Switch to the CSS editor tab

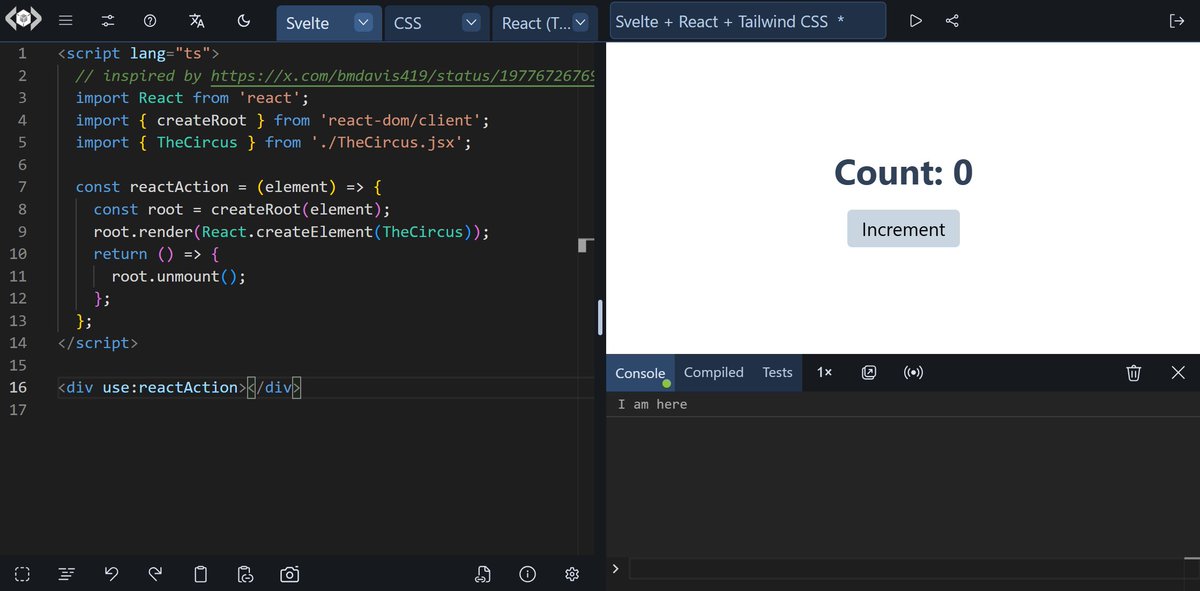[x=408, y=23]
